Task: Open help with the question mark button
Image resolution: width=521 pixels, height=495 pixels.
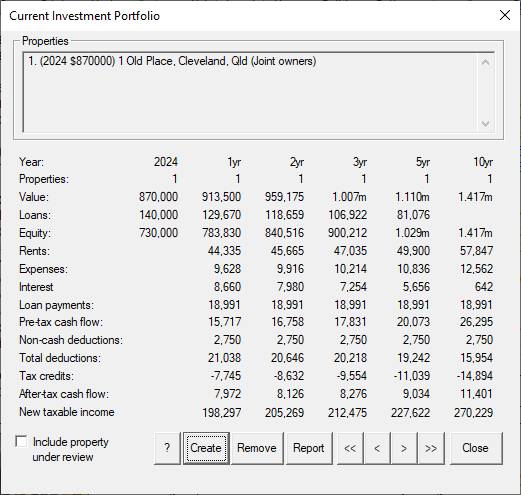Action: click(167, 448)
